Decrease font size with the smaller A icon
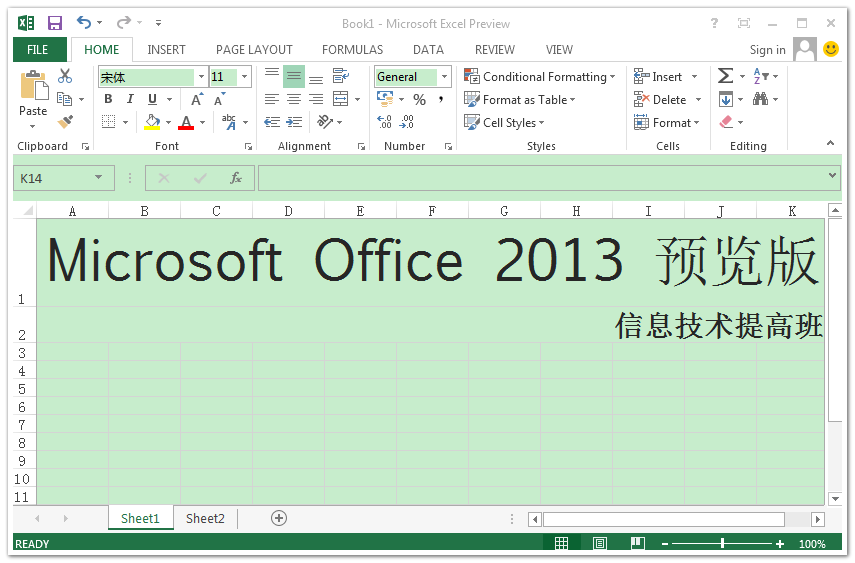Viewport: 855px width, 563px height. 219,99
